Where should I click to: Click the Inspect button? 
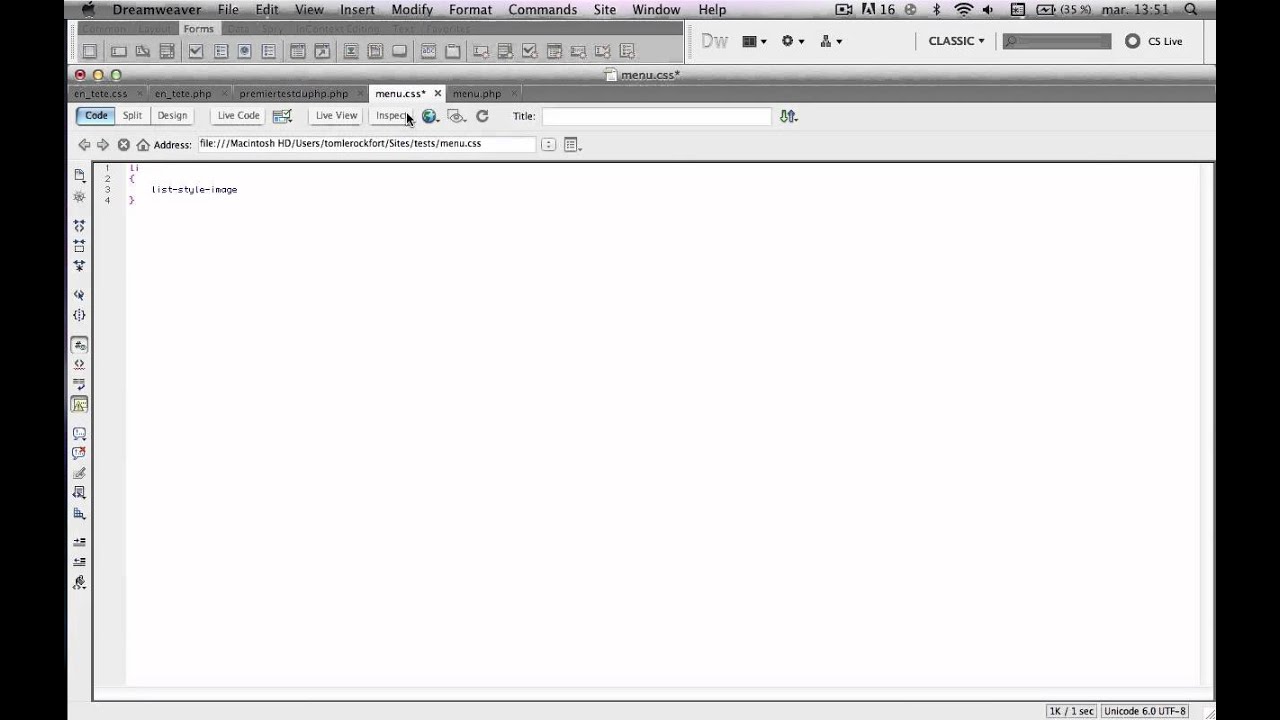391,116
